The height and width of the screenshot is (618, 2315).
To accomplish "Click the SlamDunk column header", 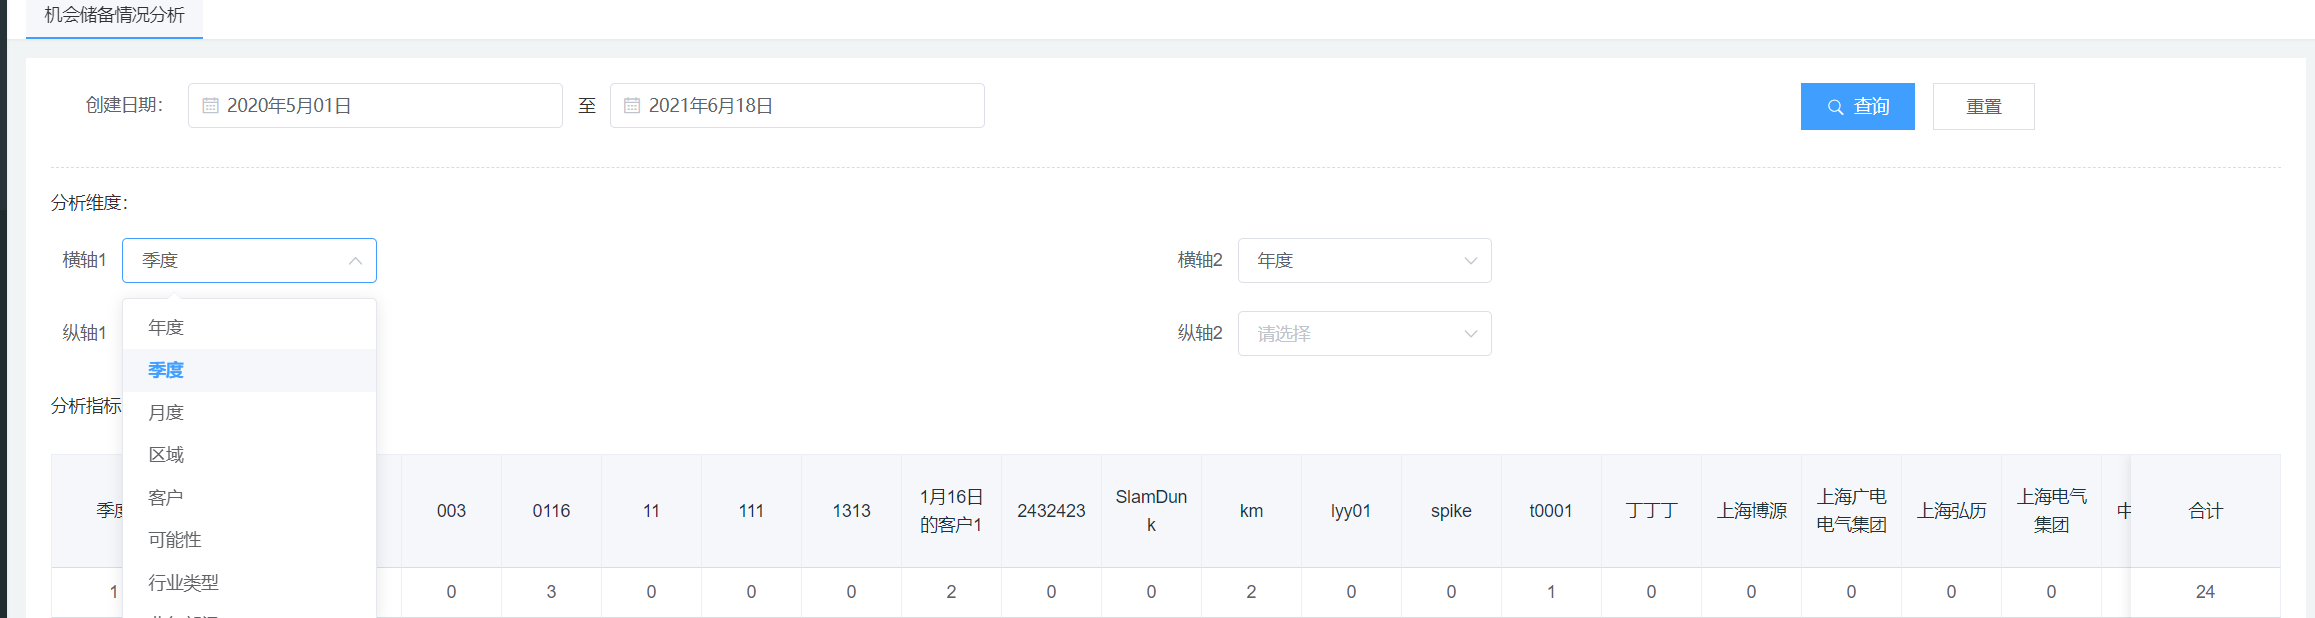I will coord(1151,511).
